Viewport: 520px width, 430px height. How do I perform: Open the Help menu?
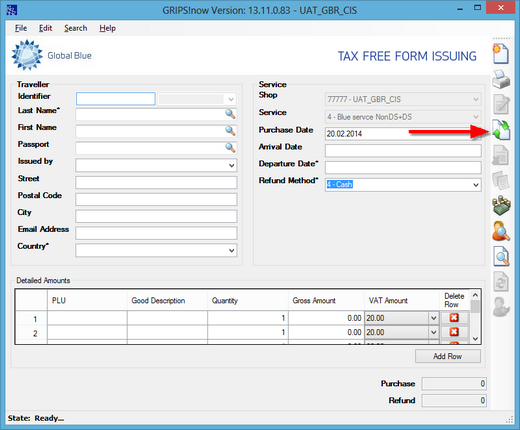tap(107, 28)
